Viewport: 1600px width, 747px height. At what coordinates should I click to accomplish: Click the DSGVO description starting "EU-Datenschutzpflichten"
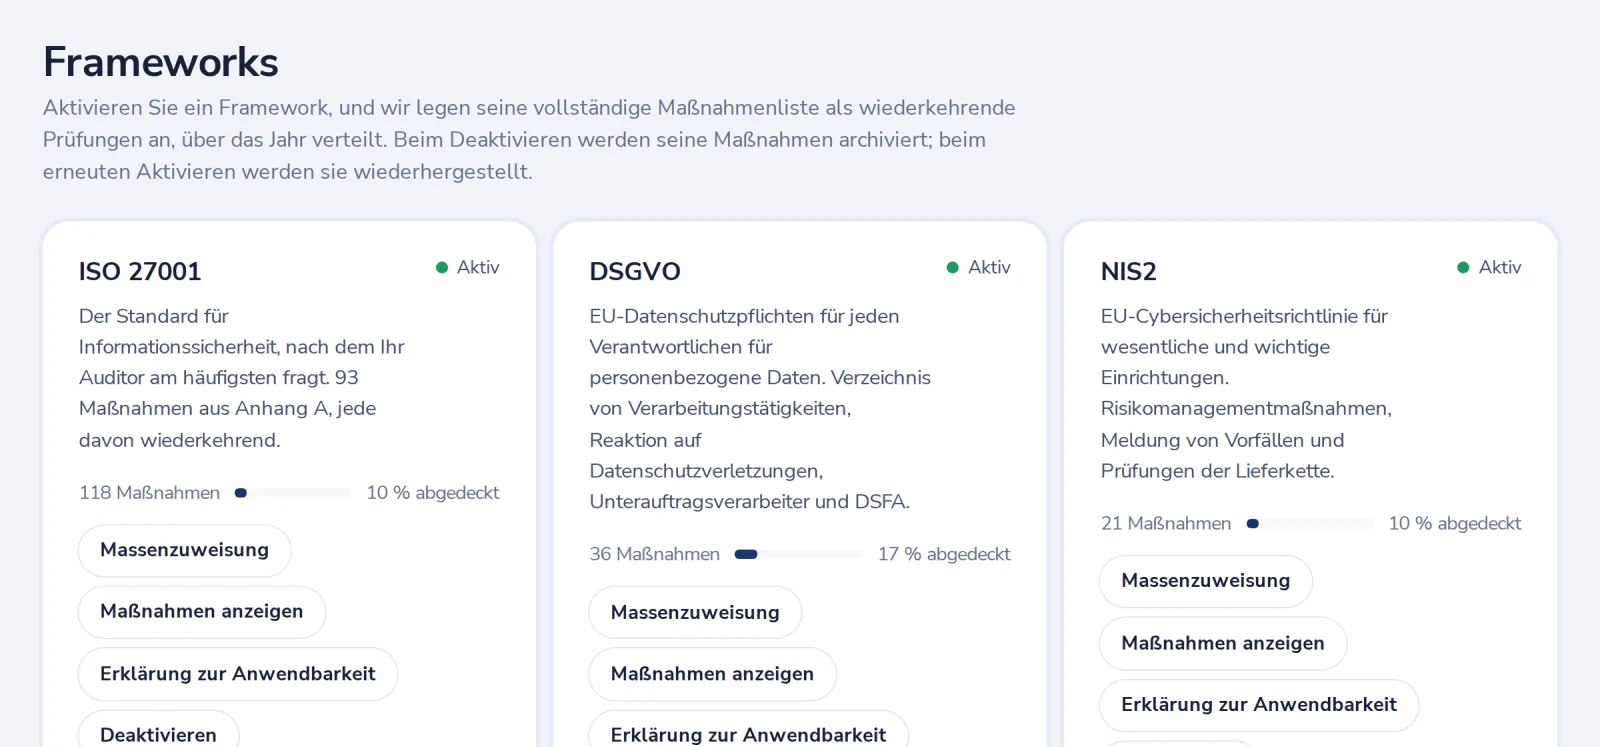[760, 409]
